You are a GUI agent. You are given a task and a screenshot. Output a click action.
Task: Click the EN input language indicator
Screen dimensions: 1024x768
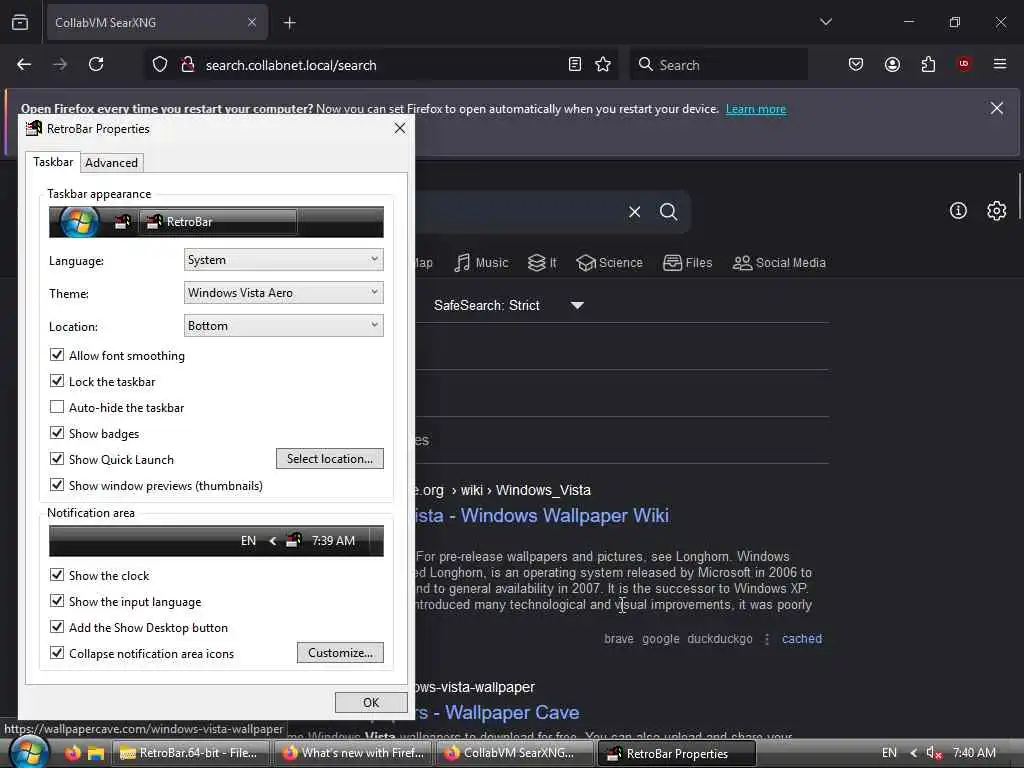(x=889, y=753)
